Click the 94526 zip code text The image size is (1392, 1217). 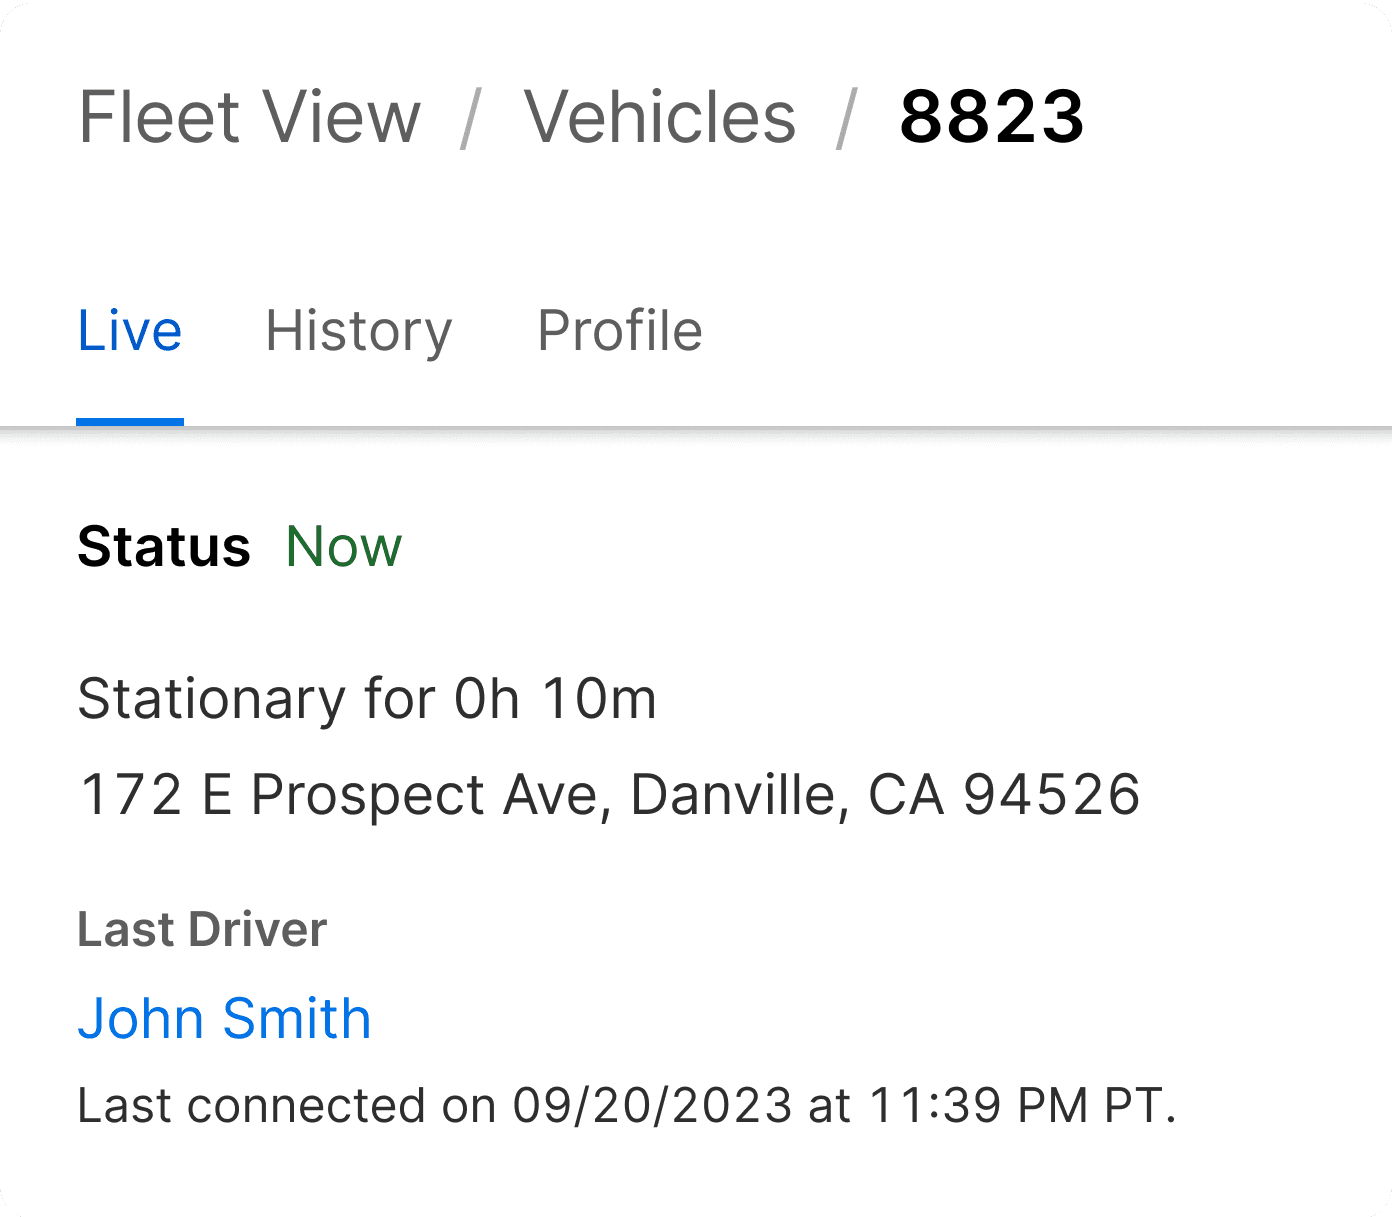1052,796
